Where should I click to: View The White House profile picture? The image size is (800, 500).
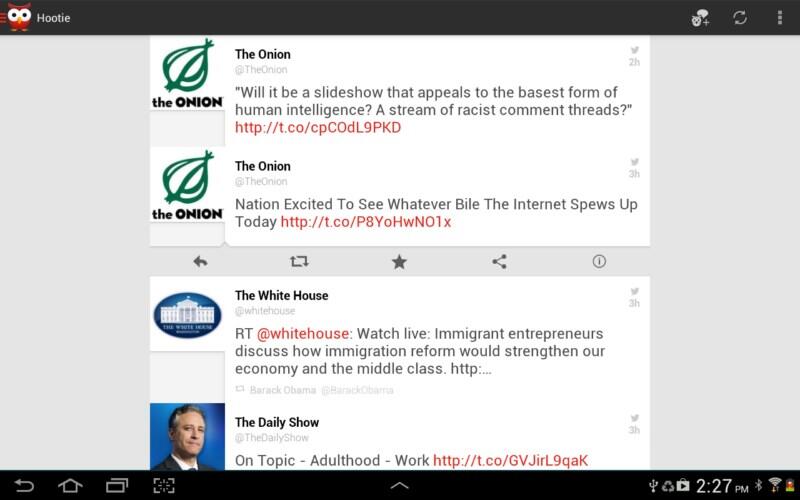187,315
